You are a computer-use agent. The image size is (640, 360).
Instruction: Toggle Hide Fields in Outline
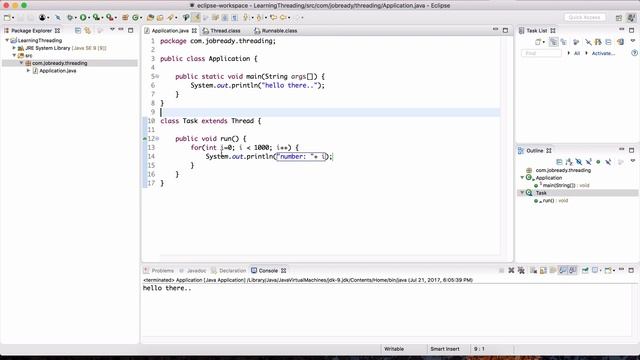tap(579, 162)
